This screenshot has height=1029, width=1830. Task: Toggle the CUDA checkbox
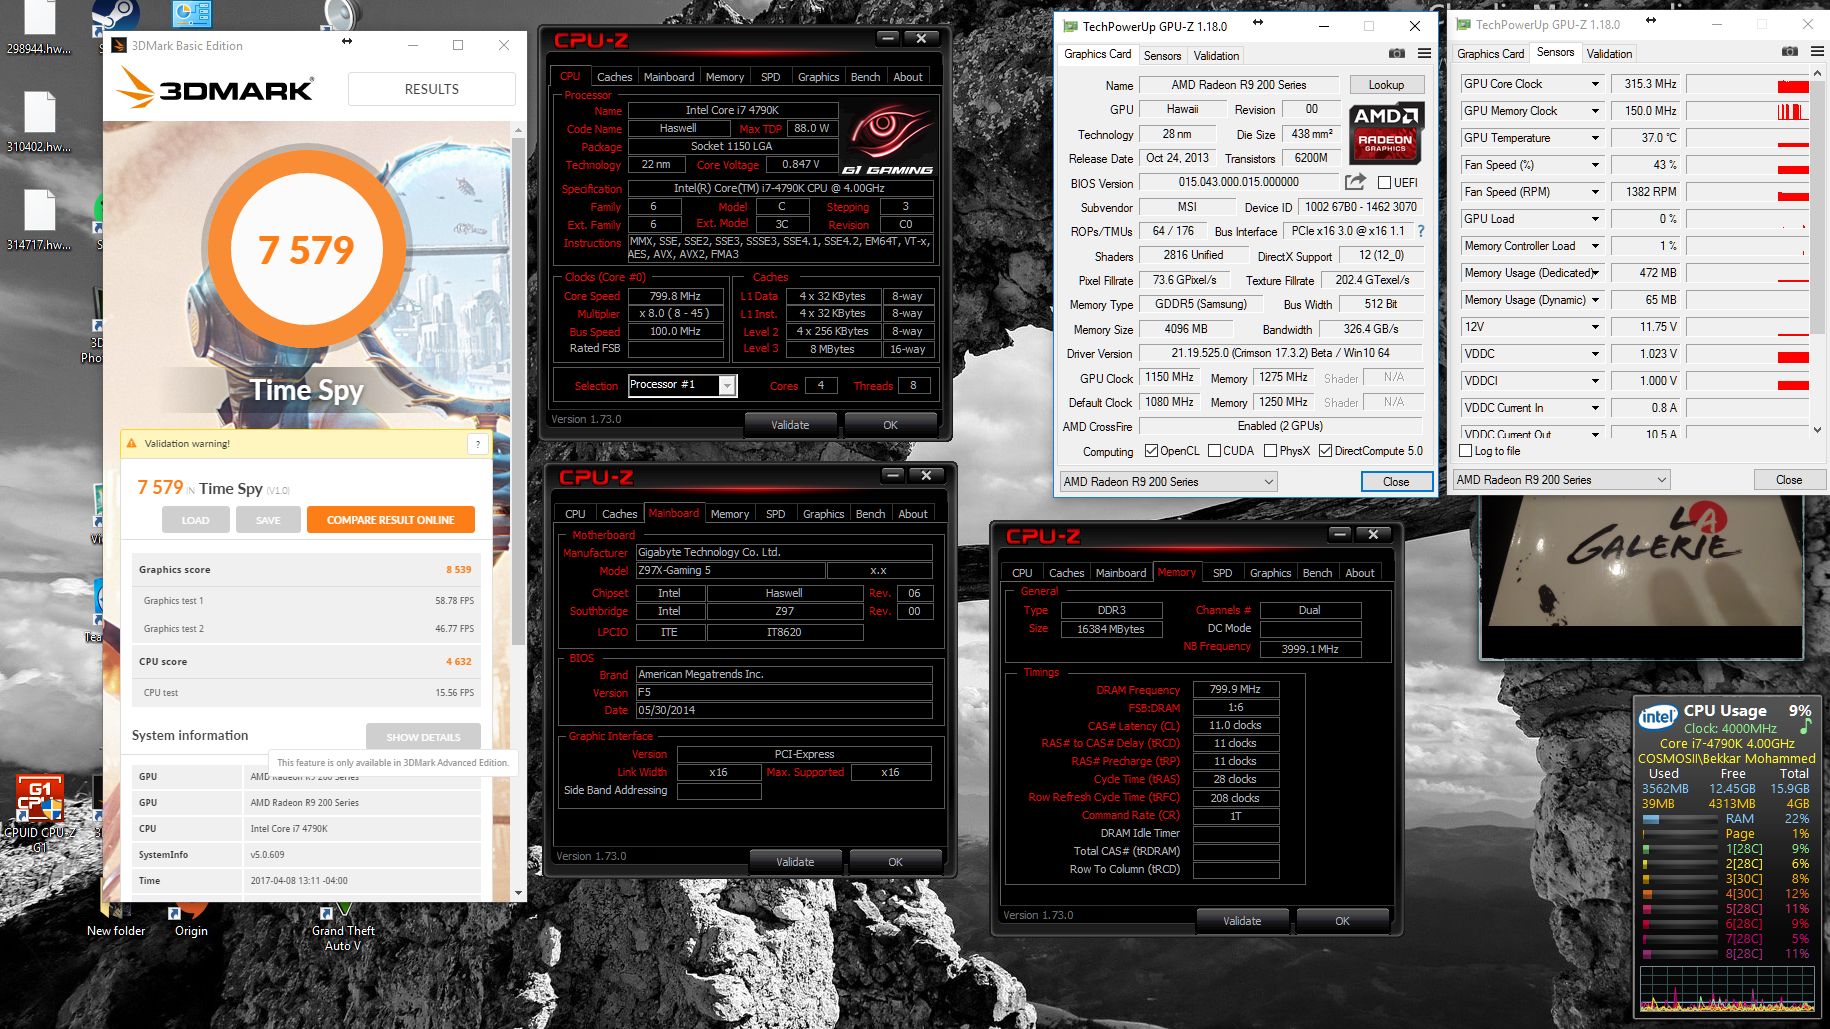coord(1214,451)
